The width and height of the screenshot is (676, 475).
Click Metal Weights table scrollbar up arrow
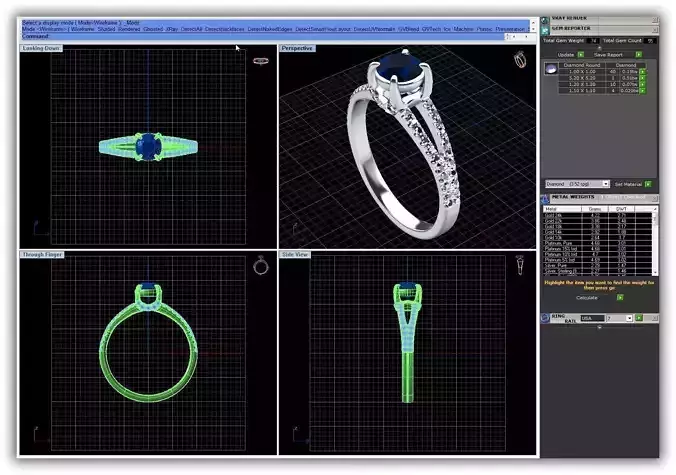click(x=655, y=209)
